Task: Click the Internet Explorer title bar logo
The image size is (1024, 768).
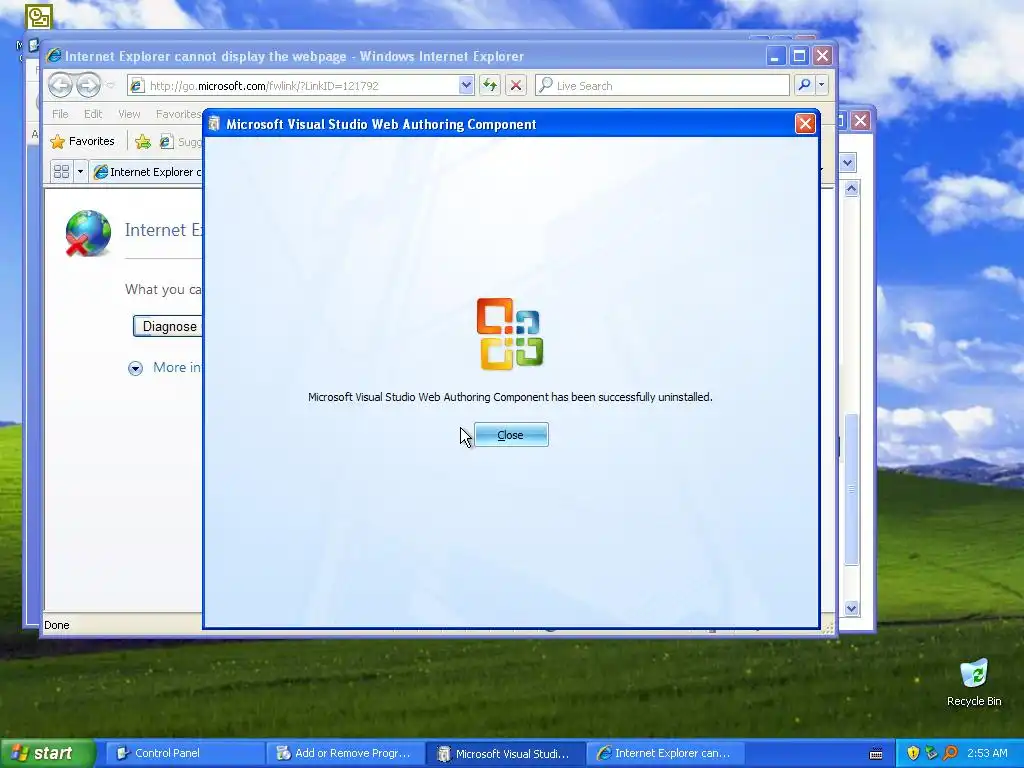Action: [x=54, y=56]
